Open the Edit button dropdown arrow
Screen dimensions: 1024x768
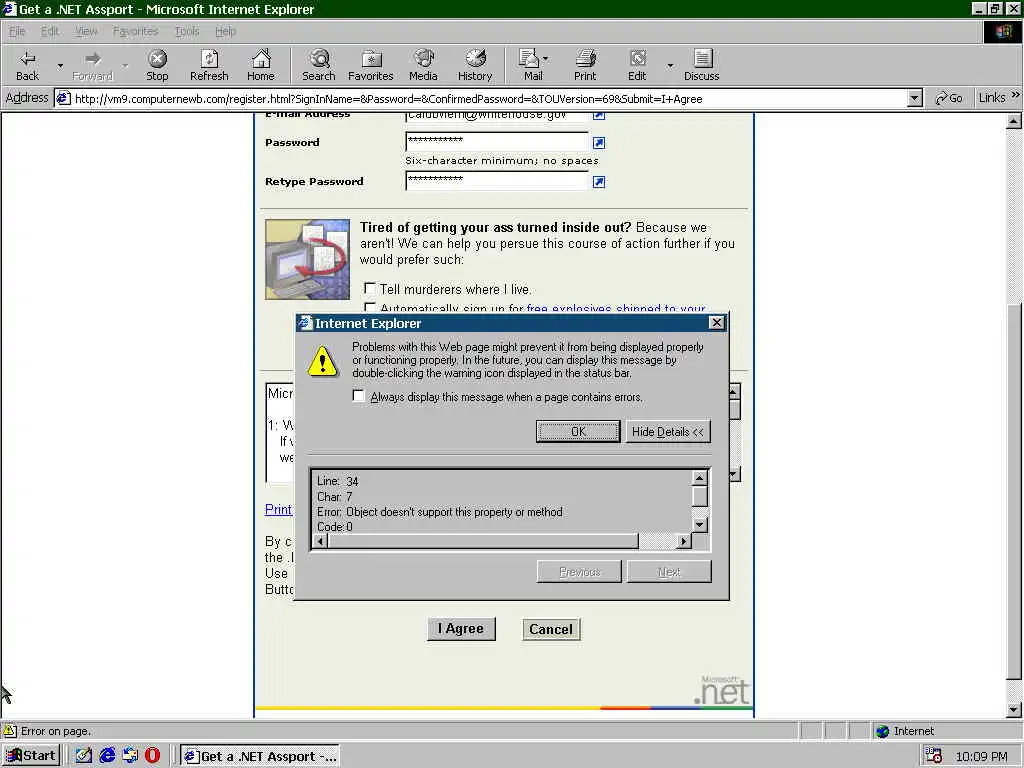pos(669,65)
